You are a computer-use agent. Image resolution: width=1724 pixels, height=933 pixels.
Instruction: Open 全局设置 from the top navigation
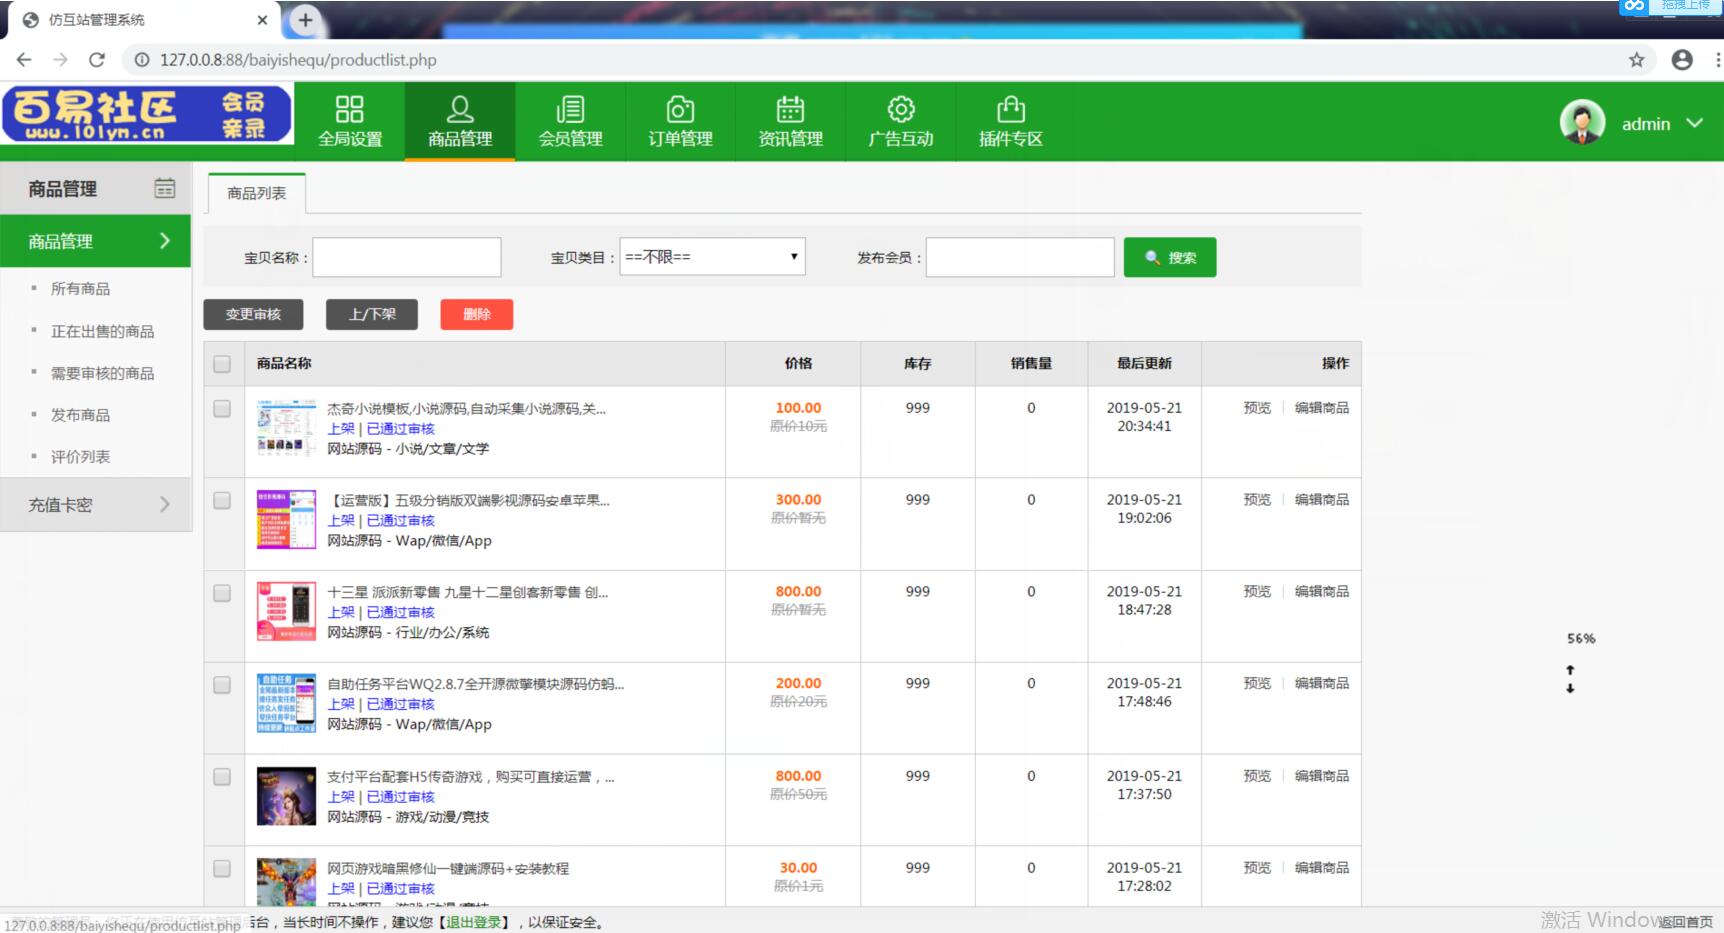click(350, 122)
